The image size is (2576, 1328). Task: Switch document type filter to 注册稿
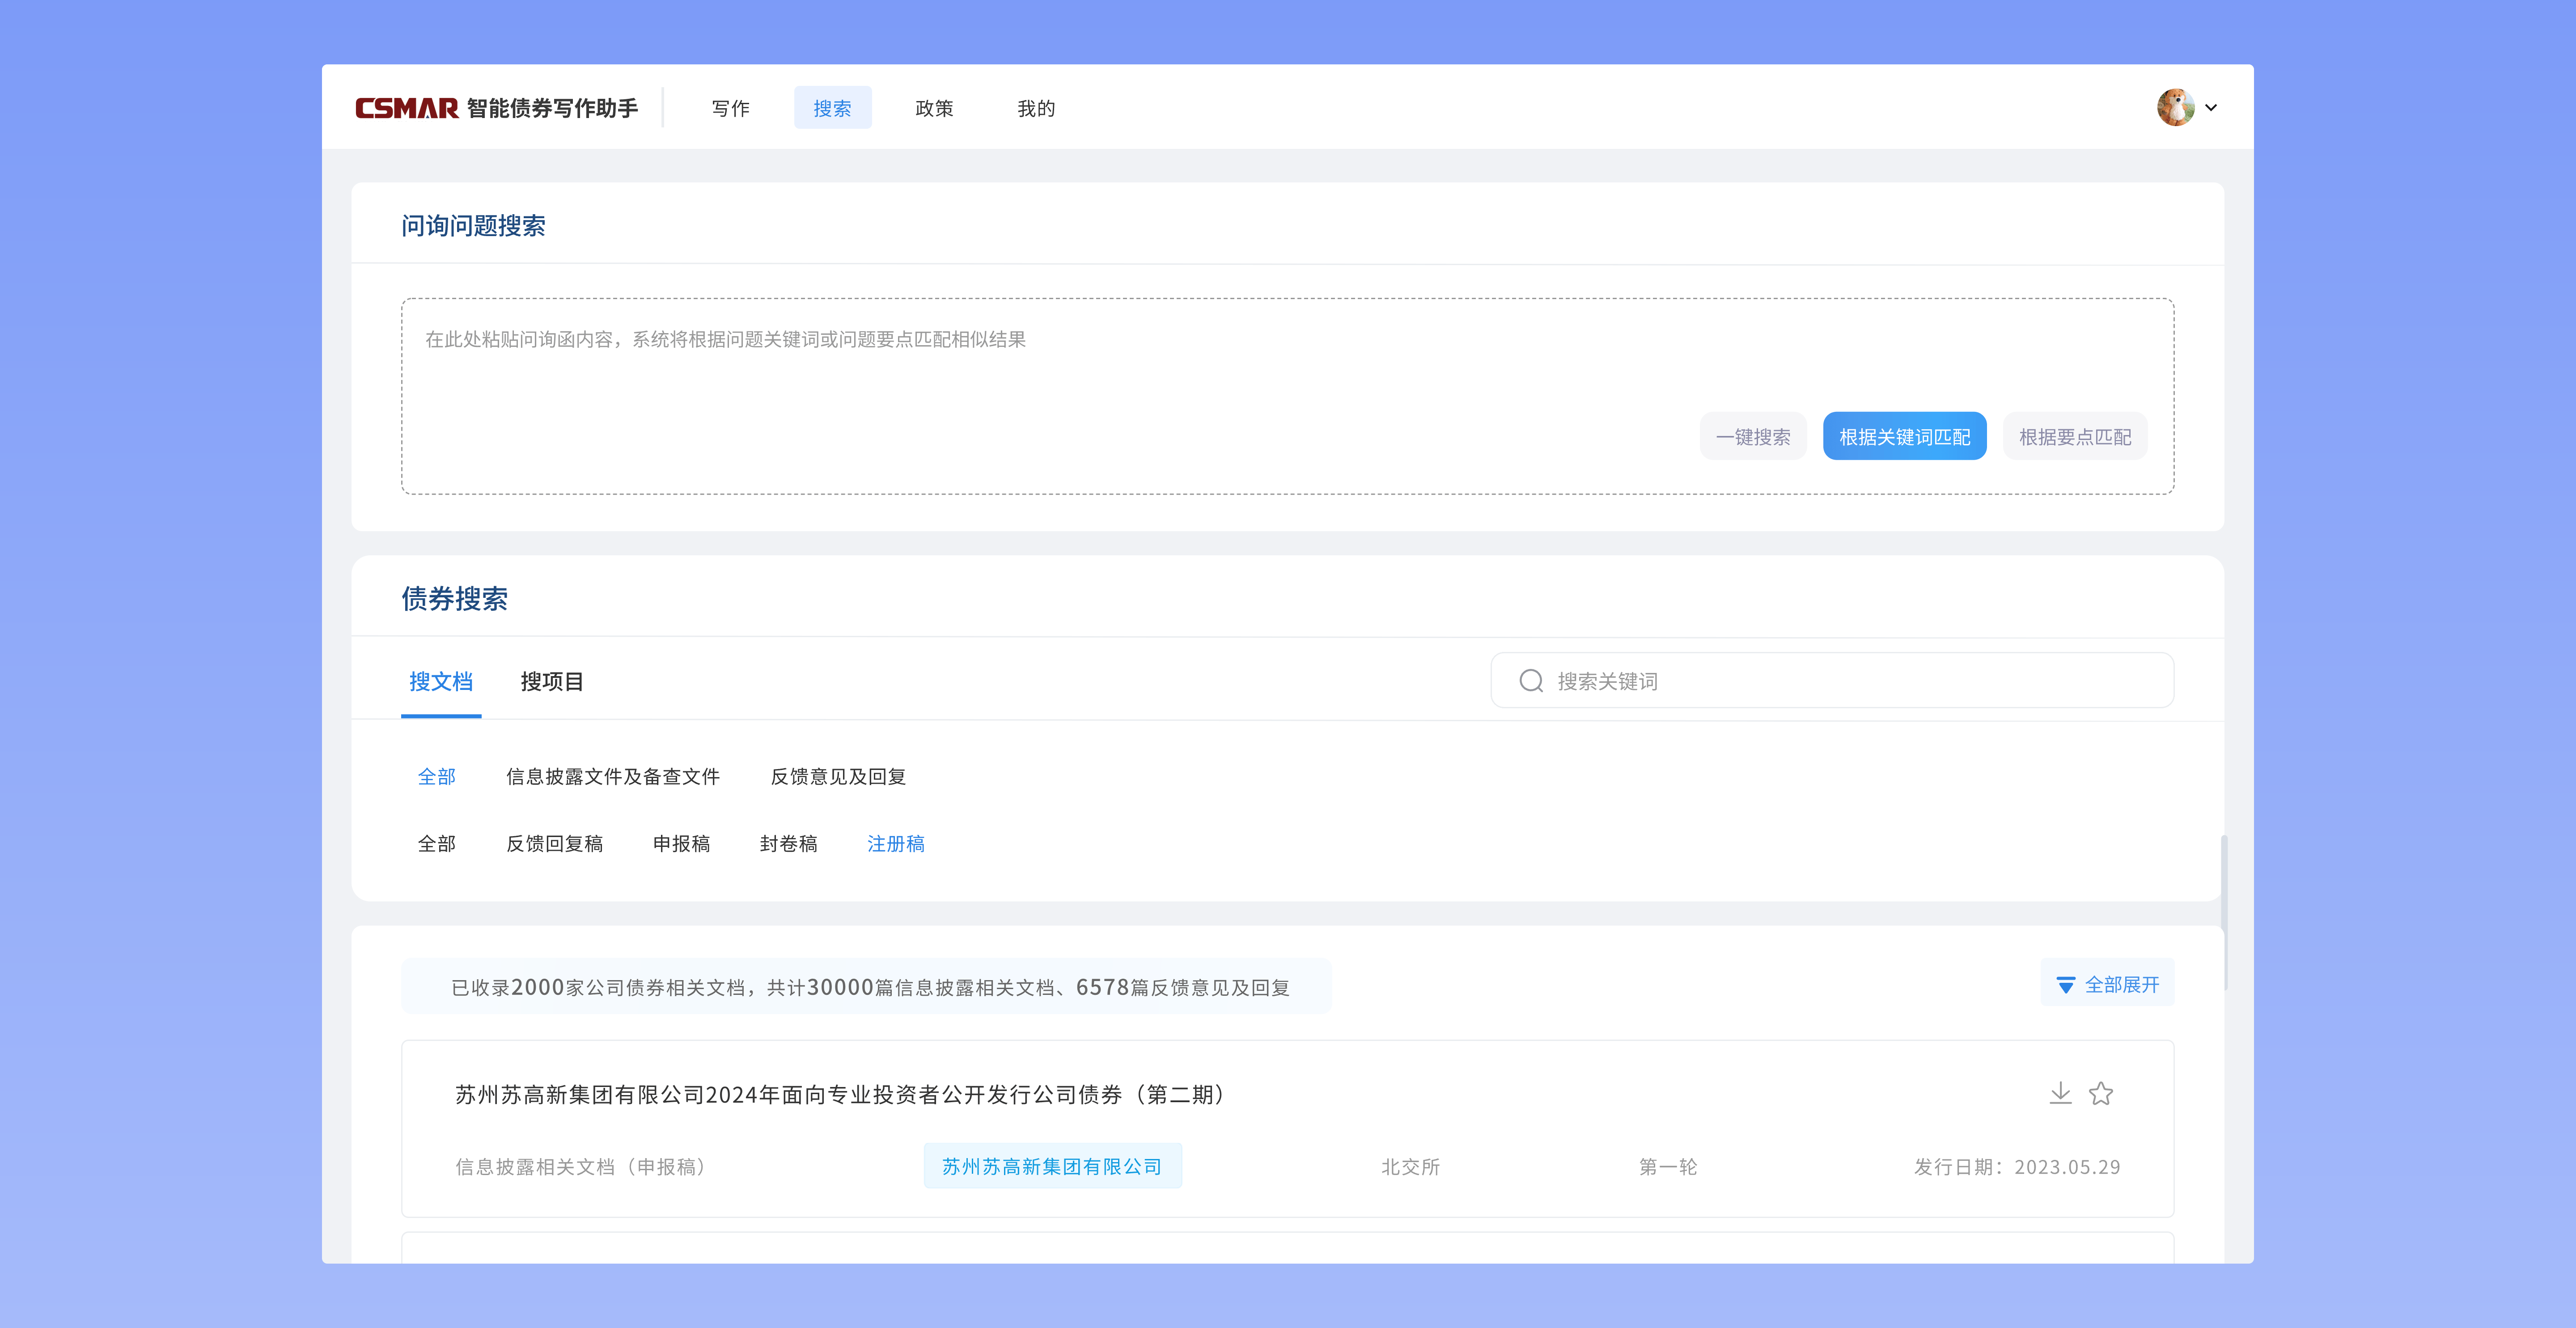pyautogui.click(x=896, y=843)
